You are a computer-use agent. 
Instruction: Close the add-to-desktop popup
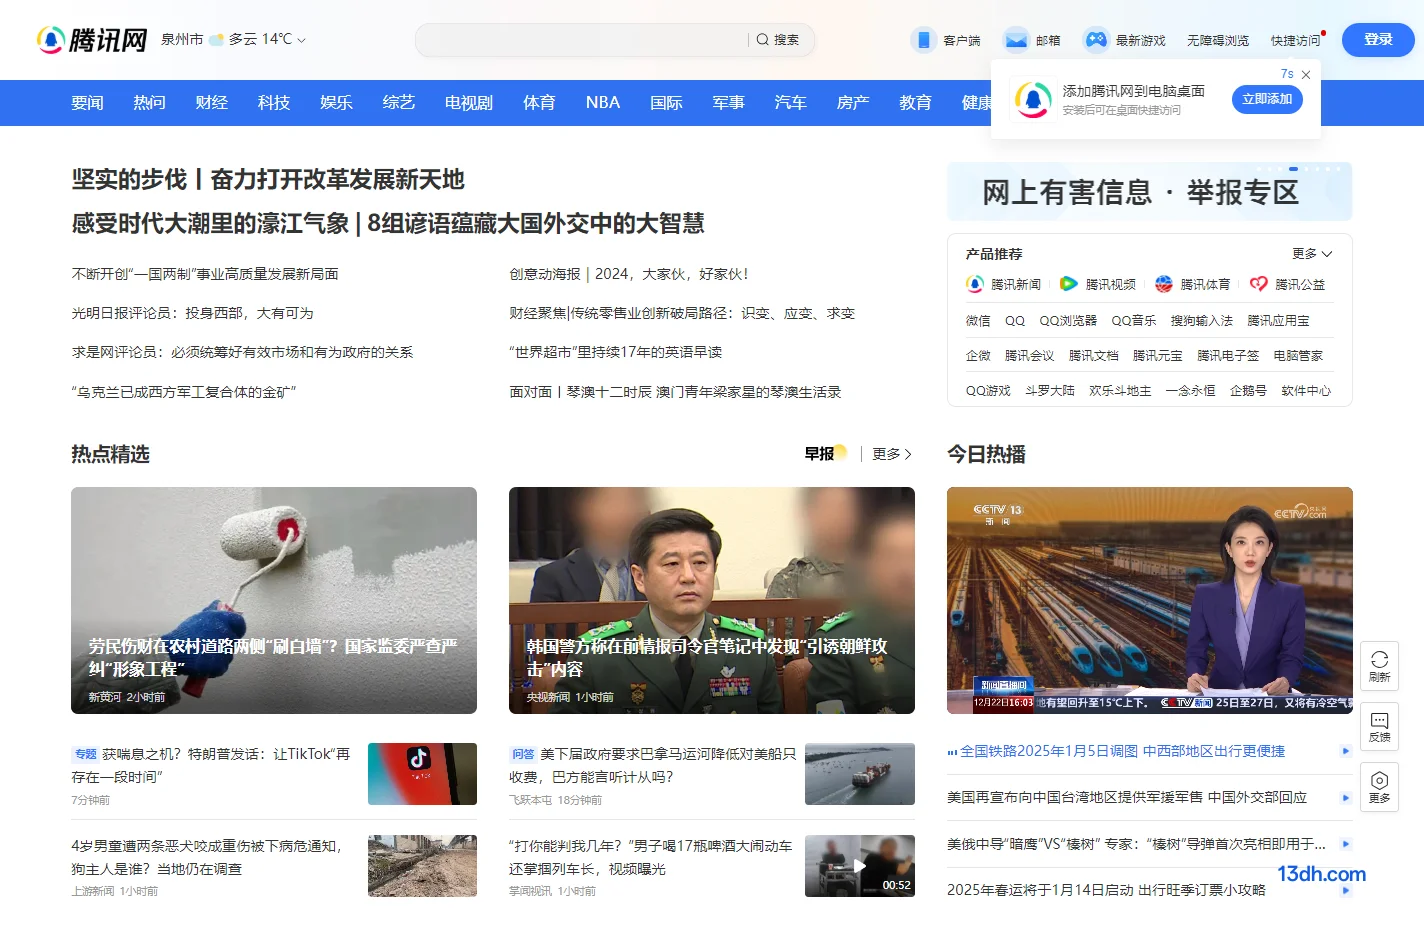coord(1305,75)
